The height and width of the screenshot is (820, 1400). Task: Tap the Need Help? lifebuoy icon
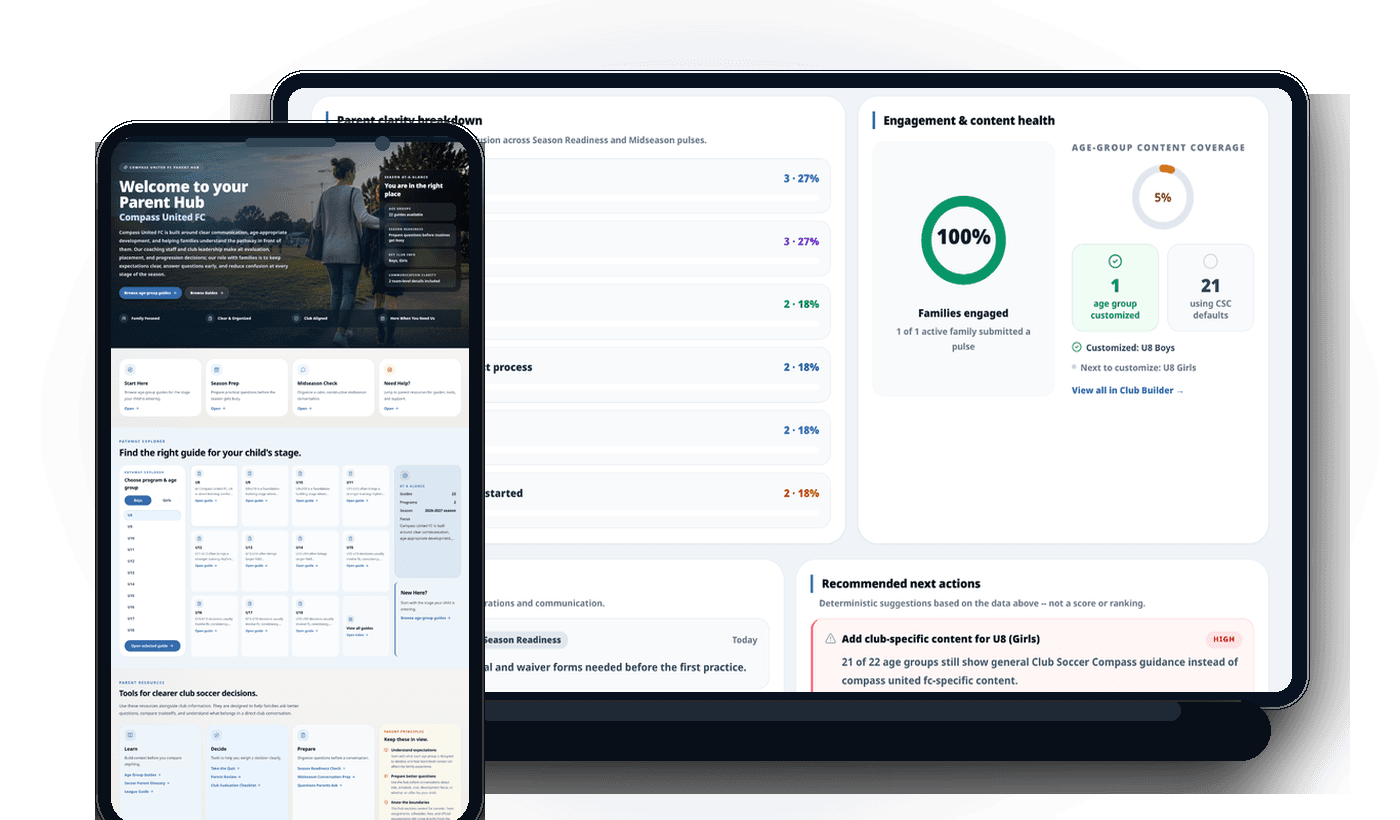click(390, 370)
